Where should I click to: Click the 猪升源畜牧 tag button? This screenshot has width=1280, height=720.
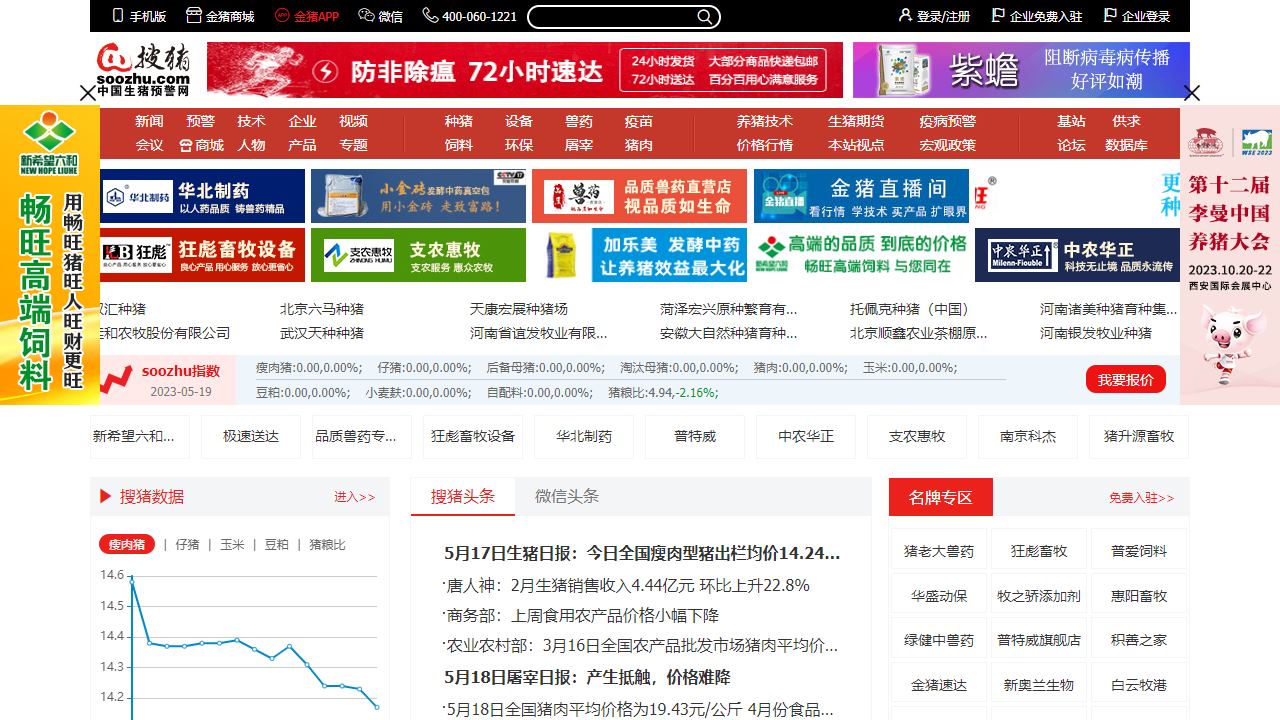(1139, 437)
